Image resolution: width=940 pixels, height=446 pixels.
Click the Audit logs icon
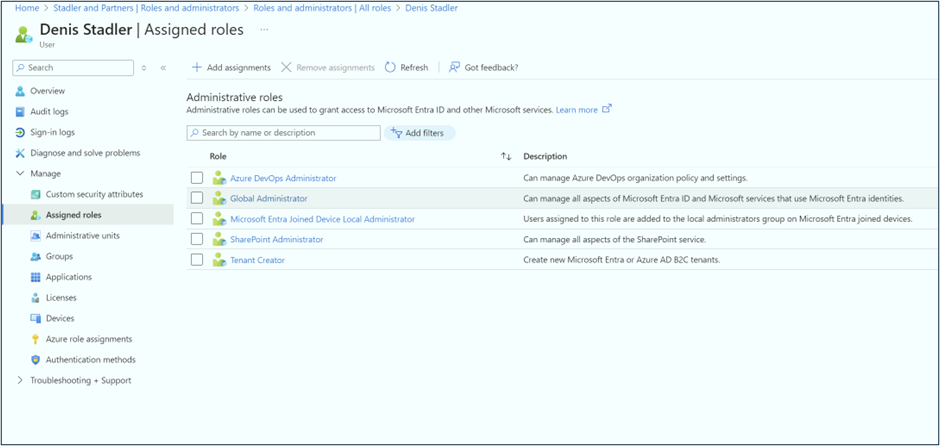coord(20,112)
